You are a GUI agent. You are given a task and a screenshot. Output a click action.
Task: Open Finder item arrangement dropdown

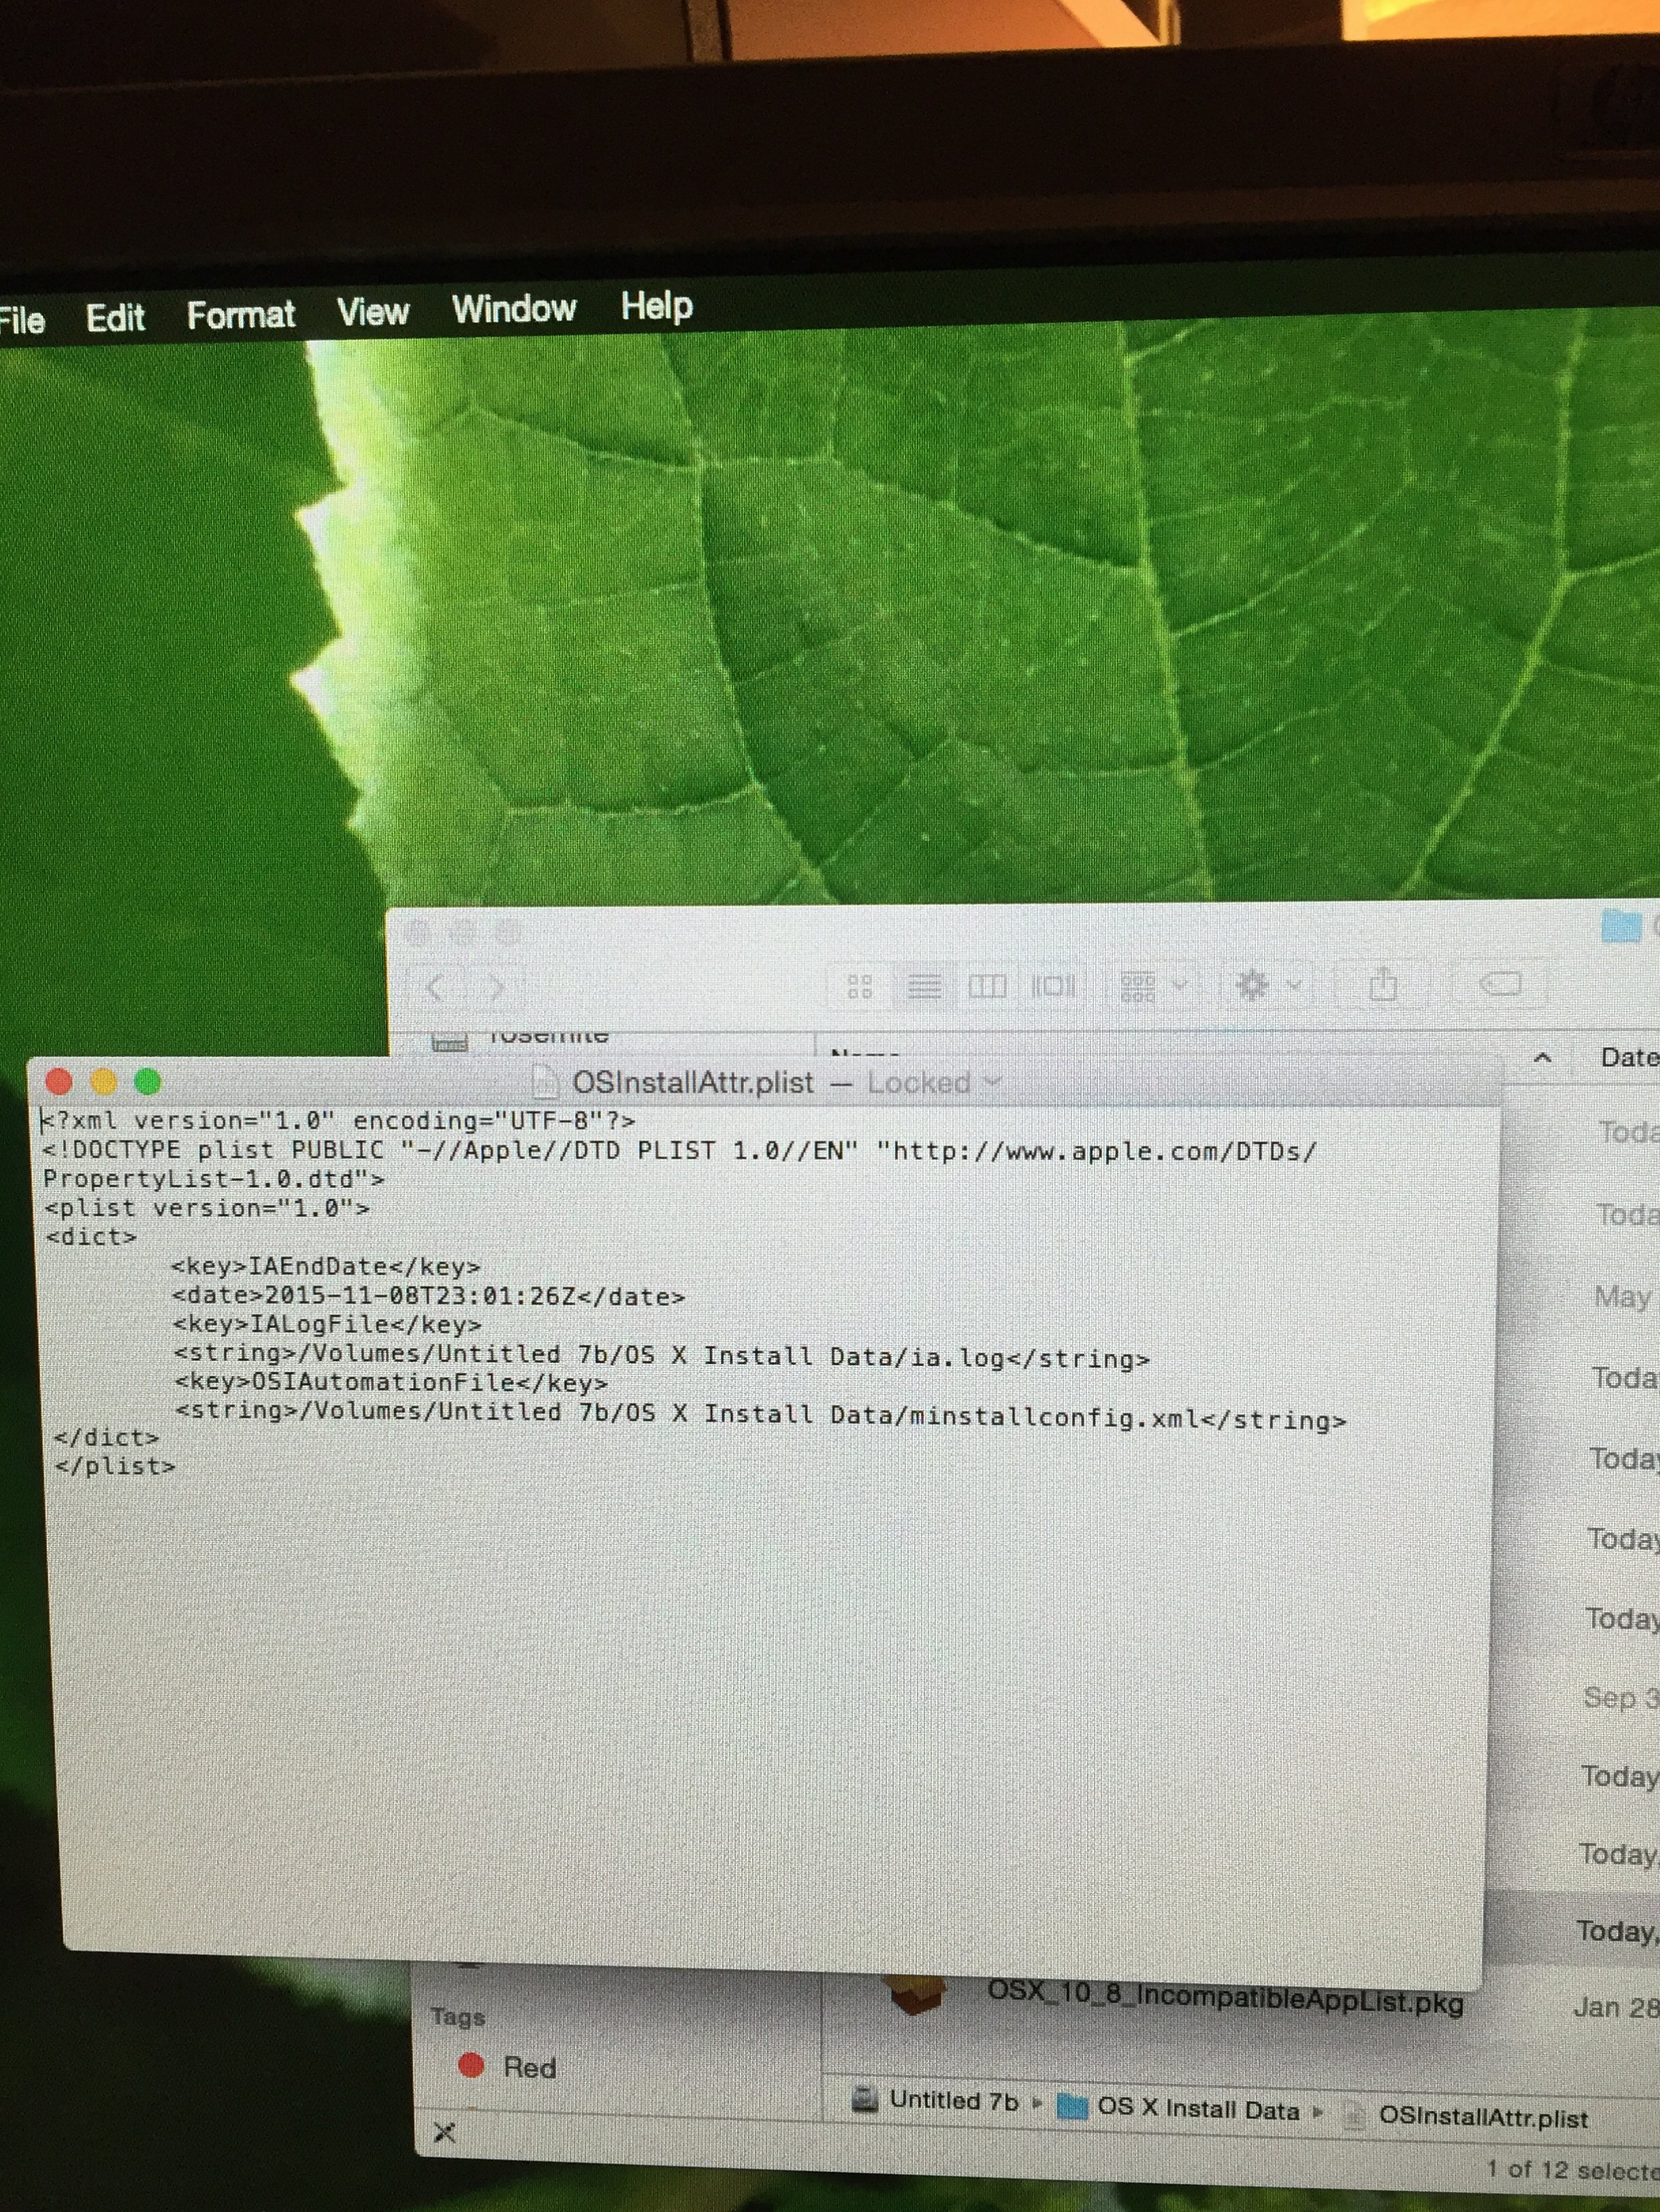1153,986
